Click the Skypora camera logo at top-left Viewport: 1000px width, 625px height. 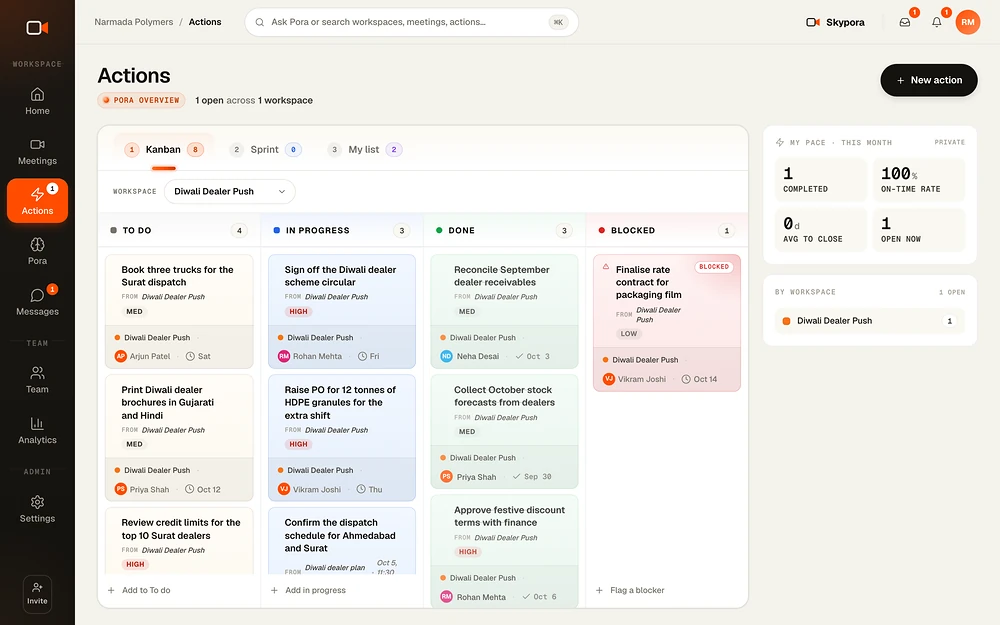tap(37, 27)
